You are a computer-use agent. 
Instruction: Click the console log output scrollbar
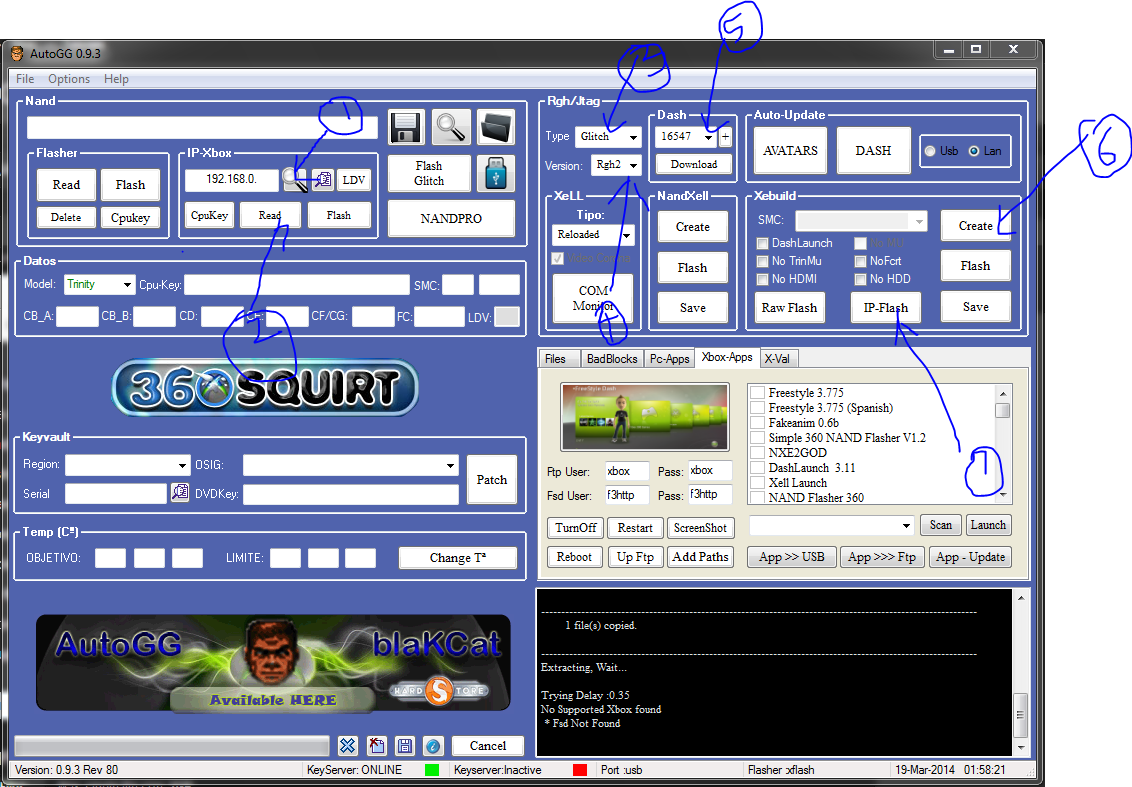(1021, 672)
